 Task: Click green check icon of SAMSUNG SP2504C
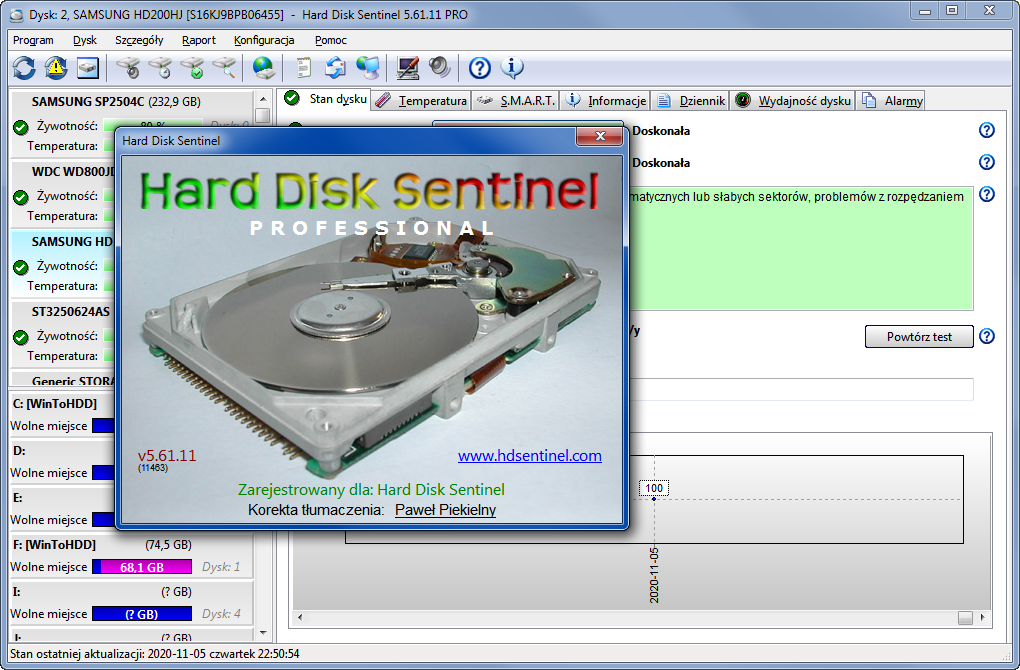tap(21, 127)
